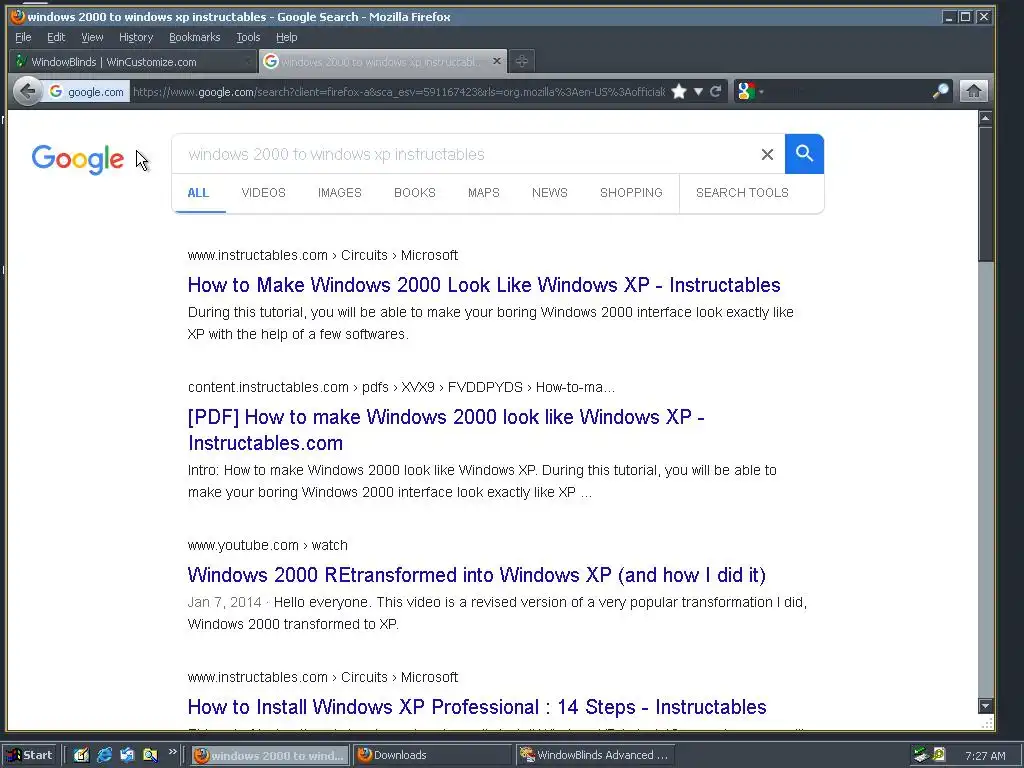Click the Firefox Google Search taskbar button
This screenshot has height=768, width=1024.
point(270,755)
